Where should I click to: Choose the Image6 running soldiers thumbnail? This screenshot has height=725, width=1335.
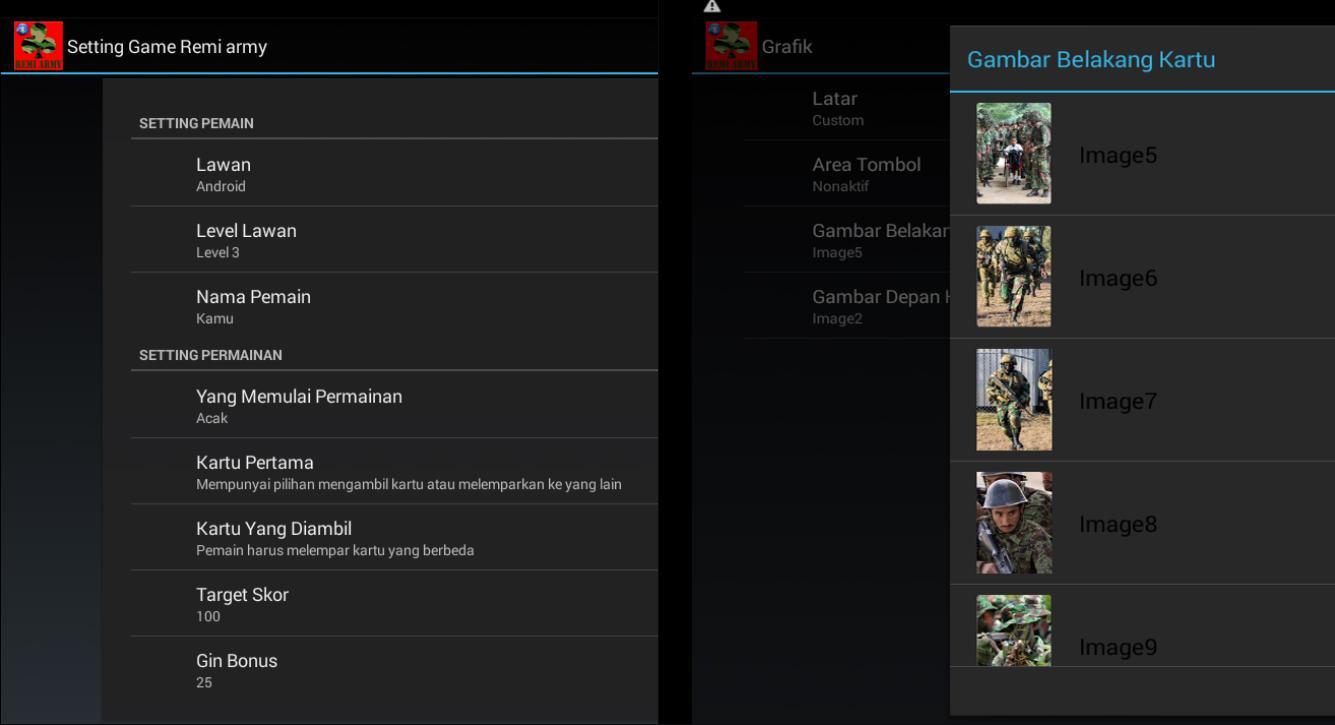click(x=1013, y=277)
